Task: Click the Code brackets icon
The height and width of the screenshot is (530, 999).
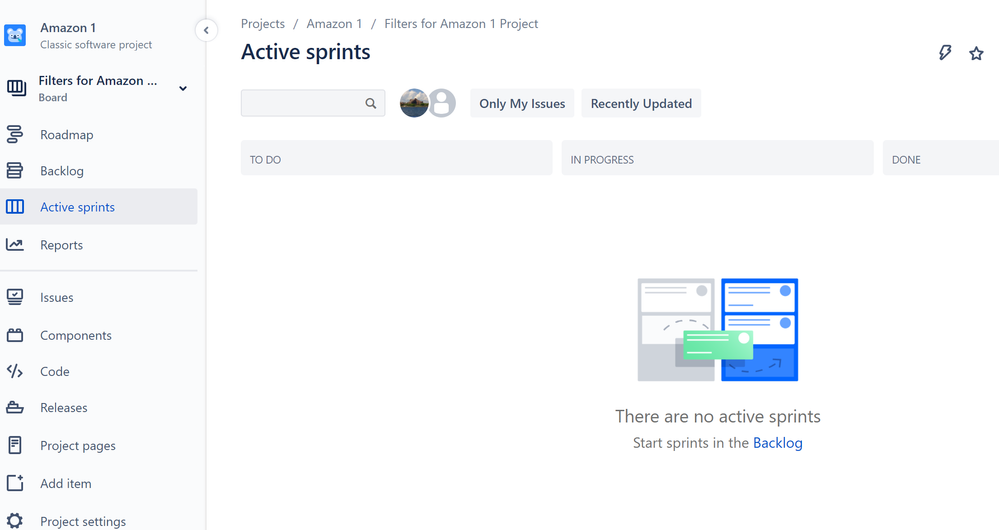Action: pyautogui.click(x=15, y=371)
